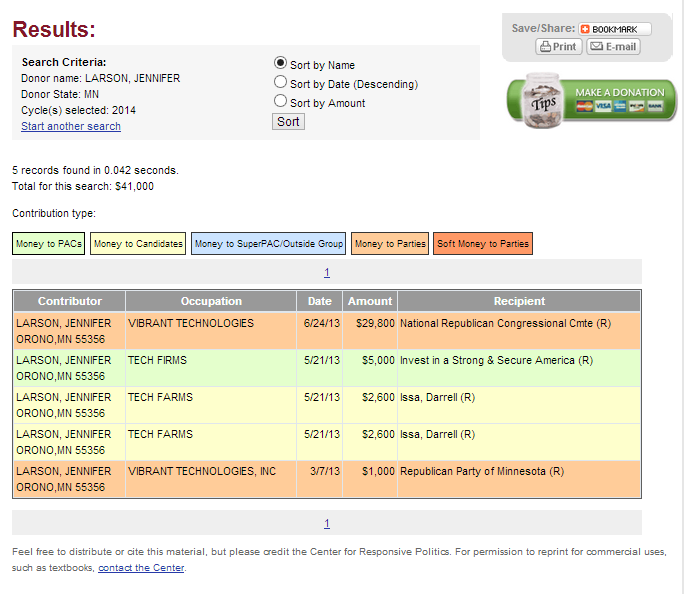Go to page 1 in top pagination

click(327, 272)
